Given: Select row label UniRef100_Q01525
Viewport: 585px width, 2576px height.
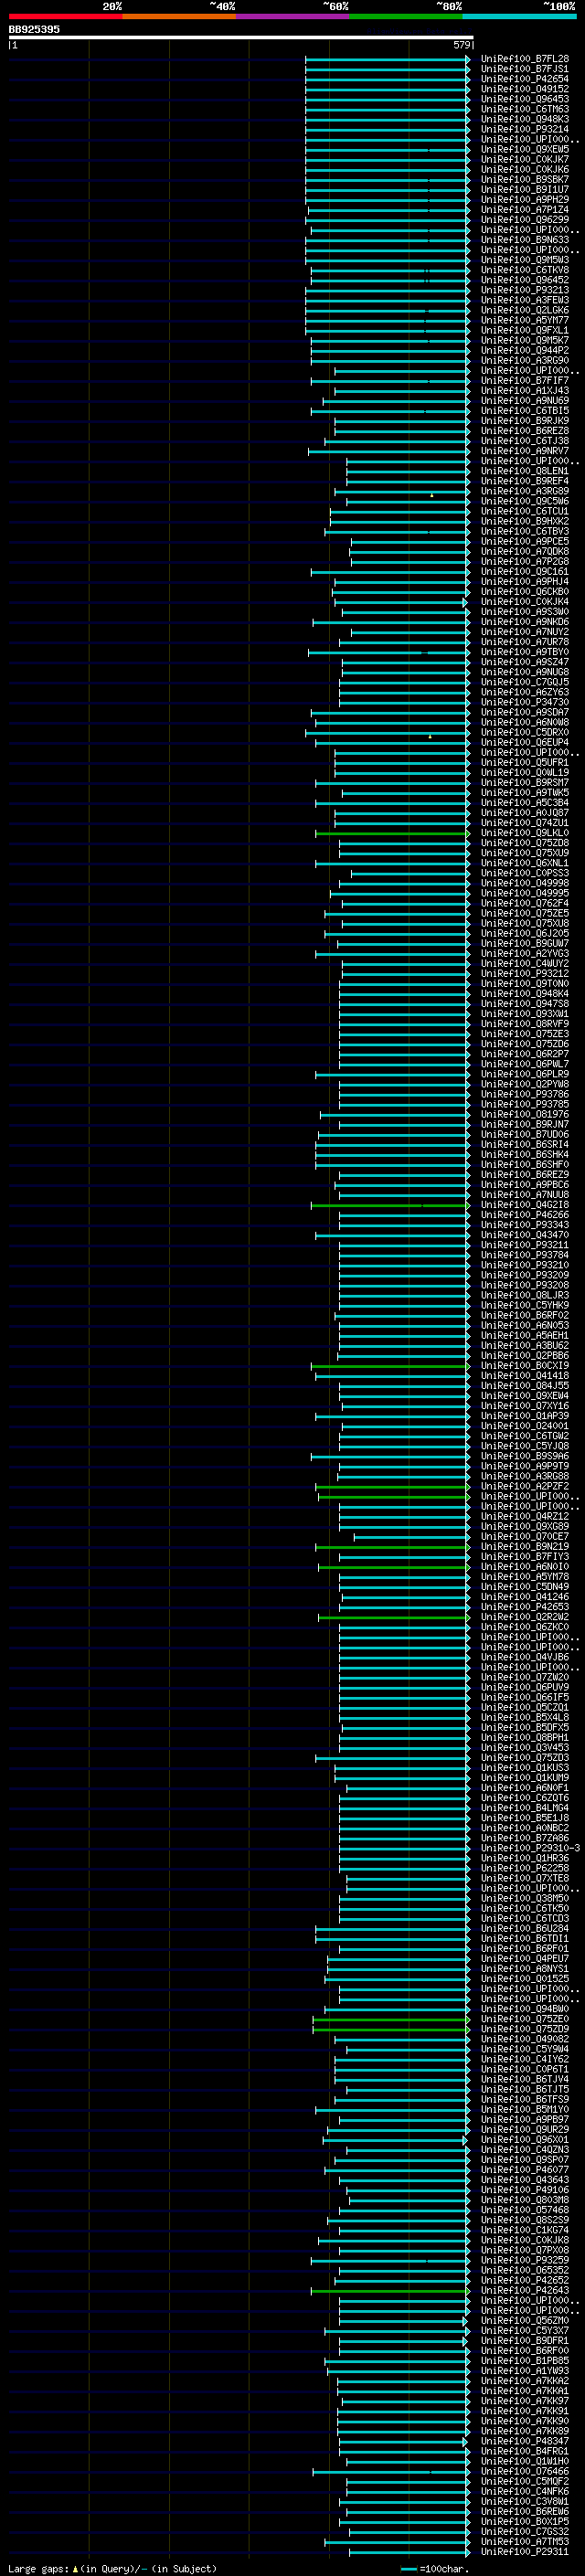Looking at the screenshot, I should pos(524,1978).
